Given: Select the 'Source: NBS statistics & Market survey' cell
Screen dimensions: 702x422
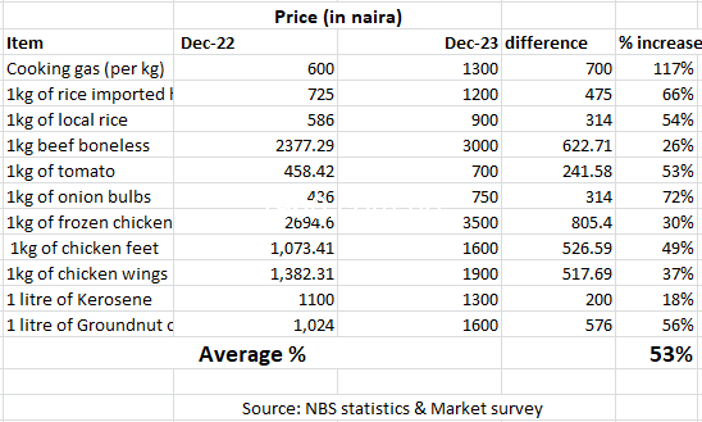Looking at the screenshot, I should pos(392,408).
